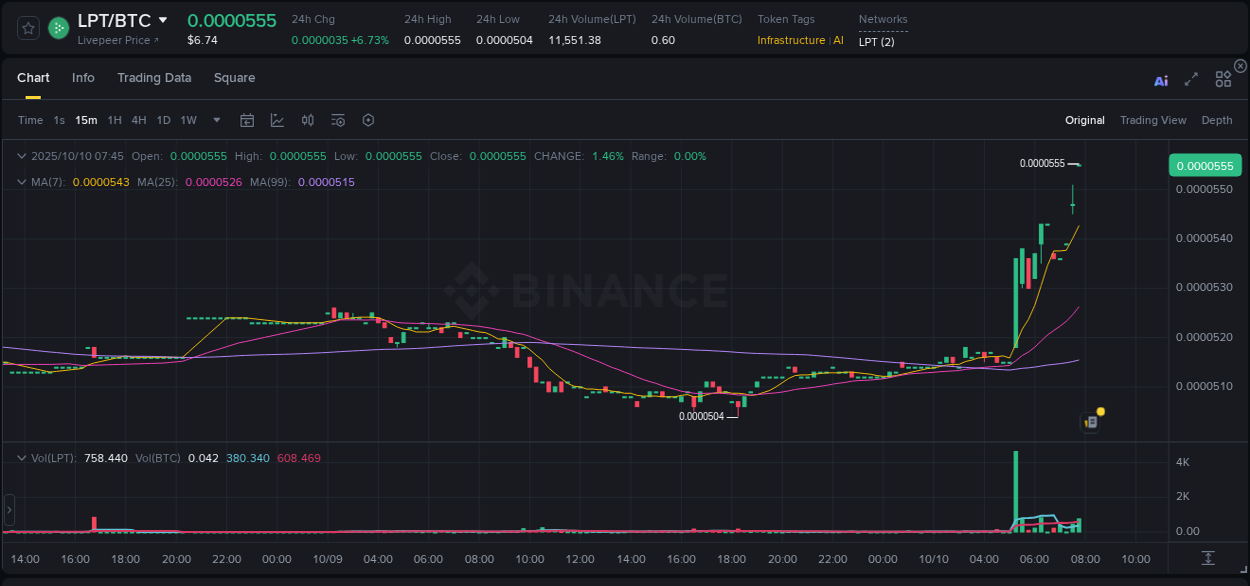Open the LPT/BTC pair selector dropdown

click(x=163, y=19)
